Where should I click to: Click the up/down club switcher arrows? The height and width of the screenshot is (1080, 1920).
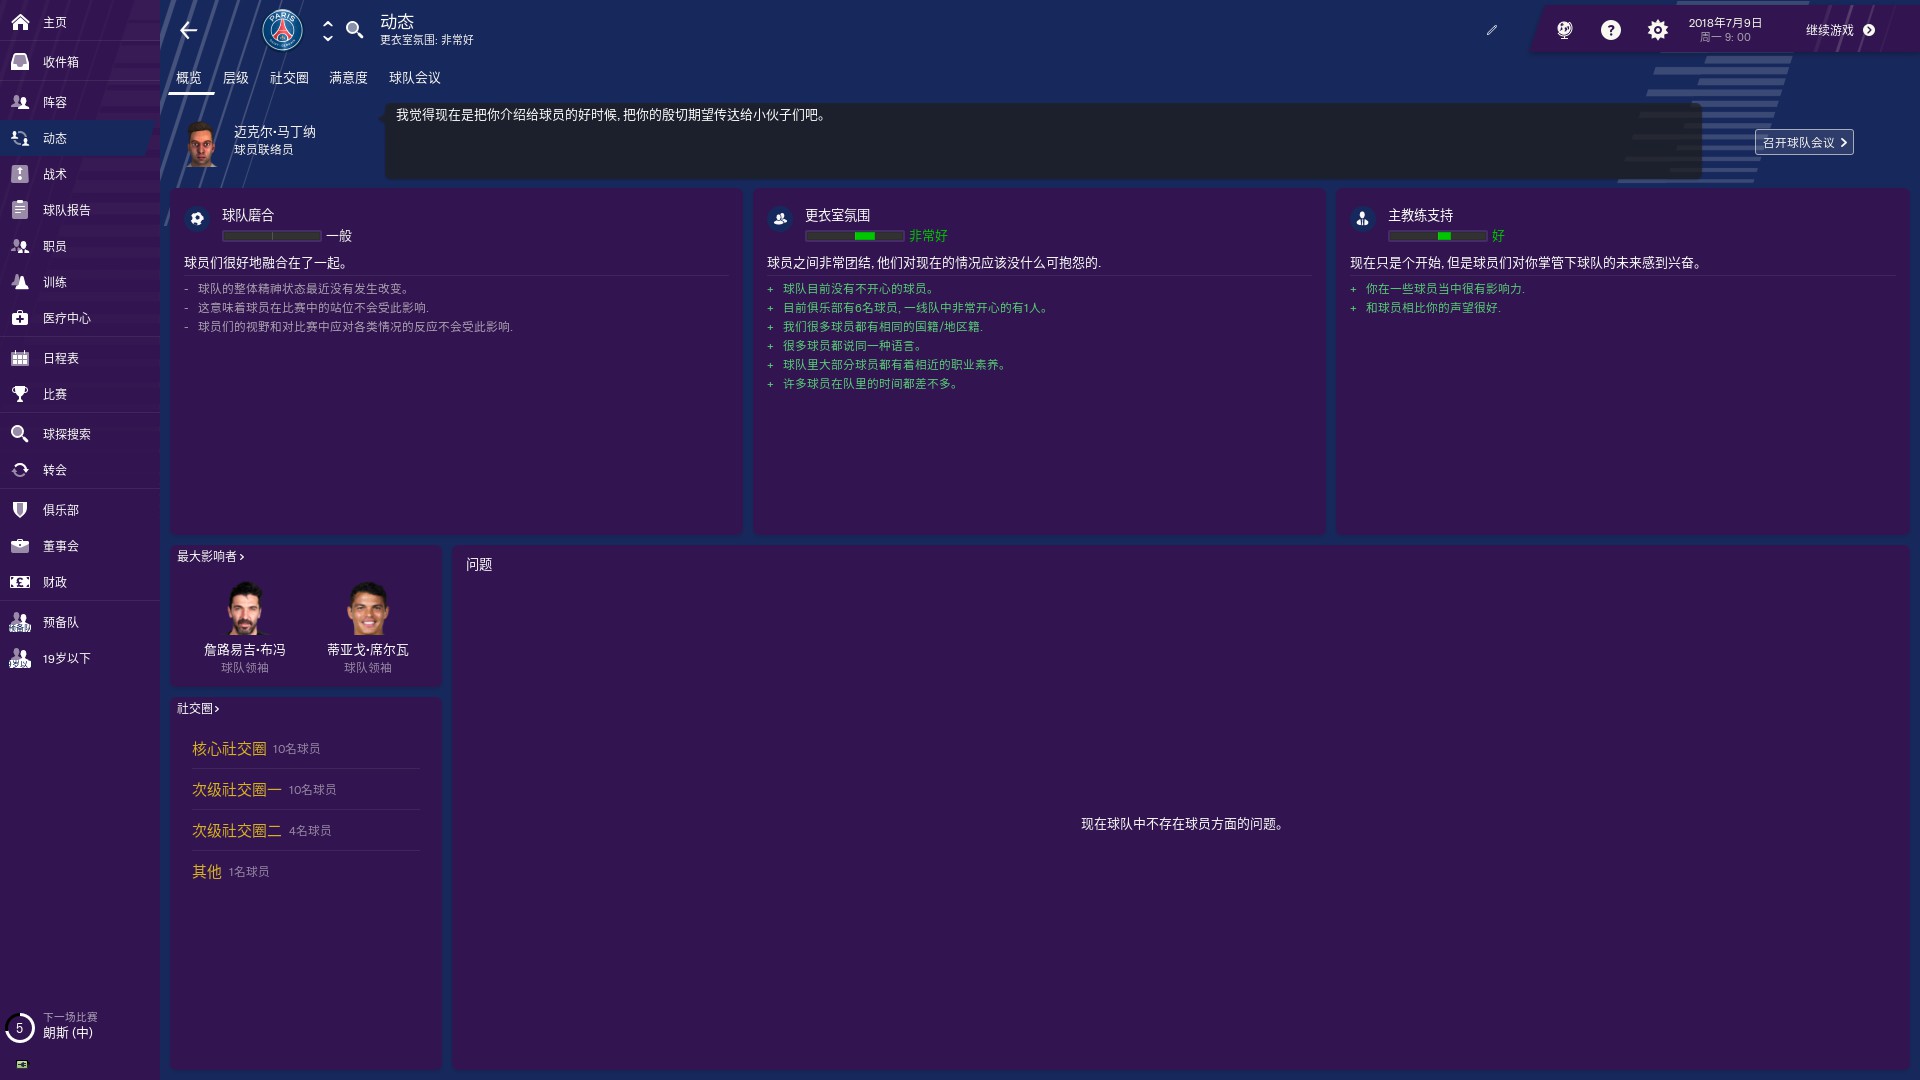coord(327,31)
